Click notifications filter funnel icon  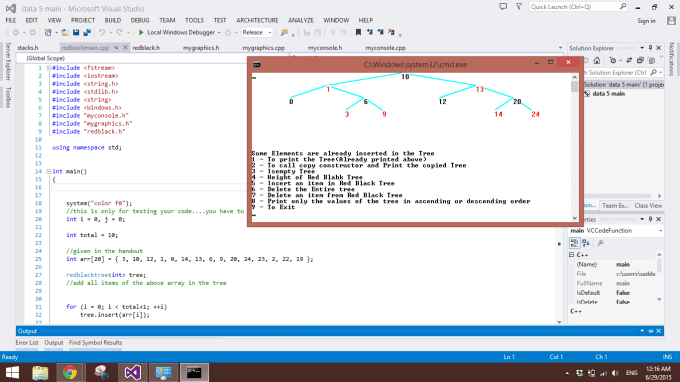click(519, 7)
